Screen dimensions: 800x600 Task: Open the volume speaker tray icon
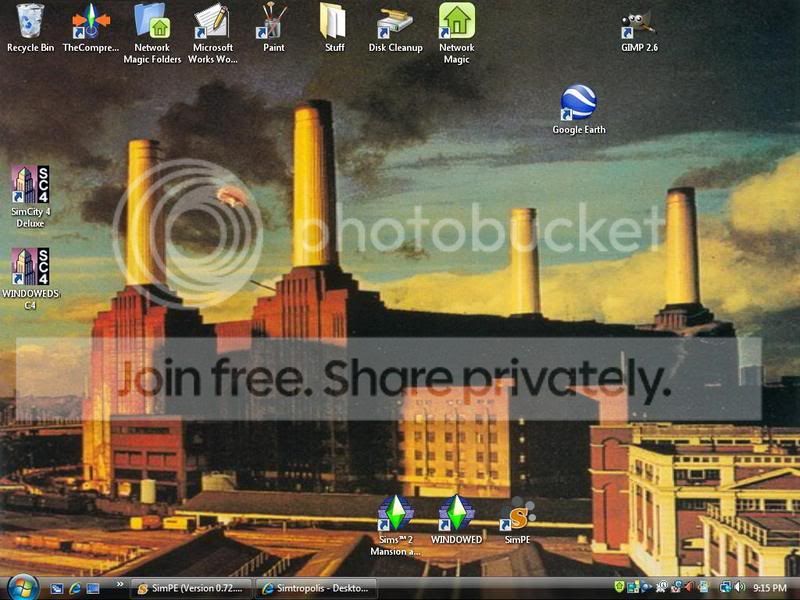pyautogui.click(x=740, y=587)
